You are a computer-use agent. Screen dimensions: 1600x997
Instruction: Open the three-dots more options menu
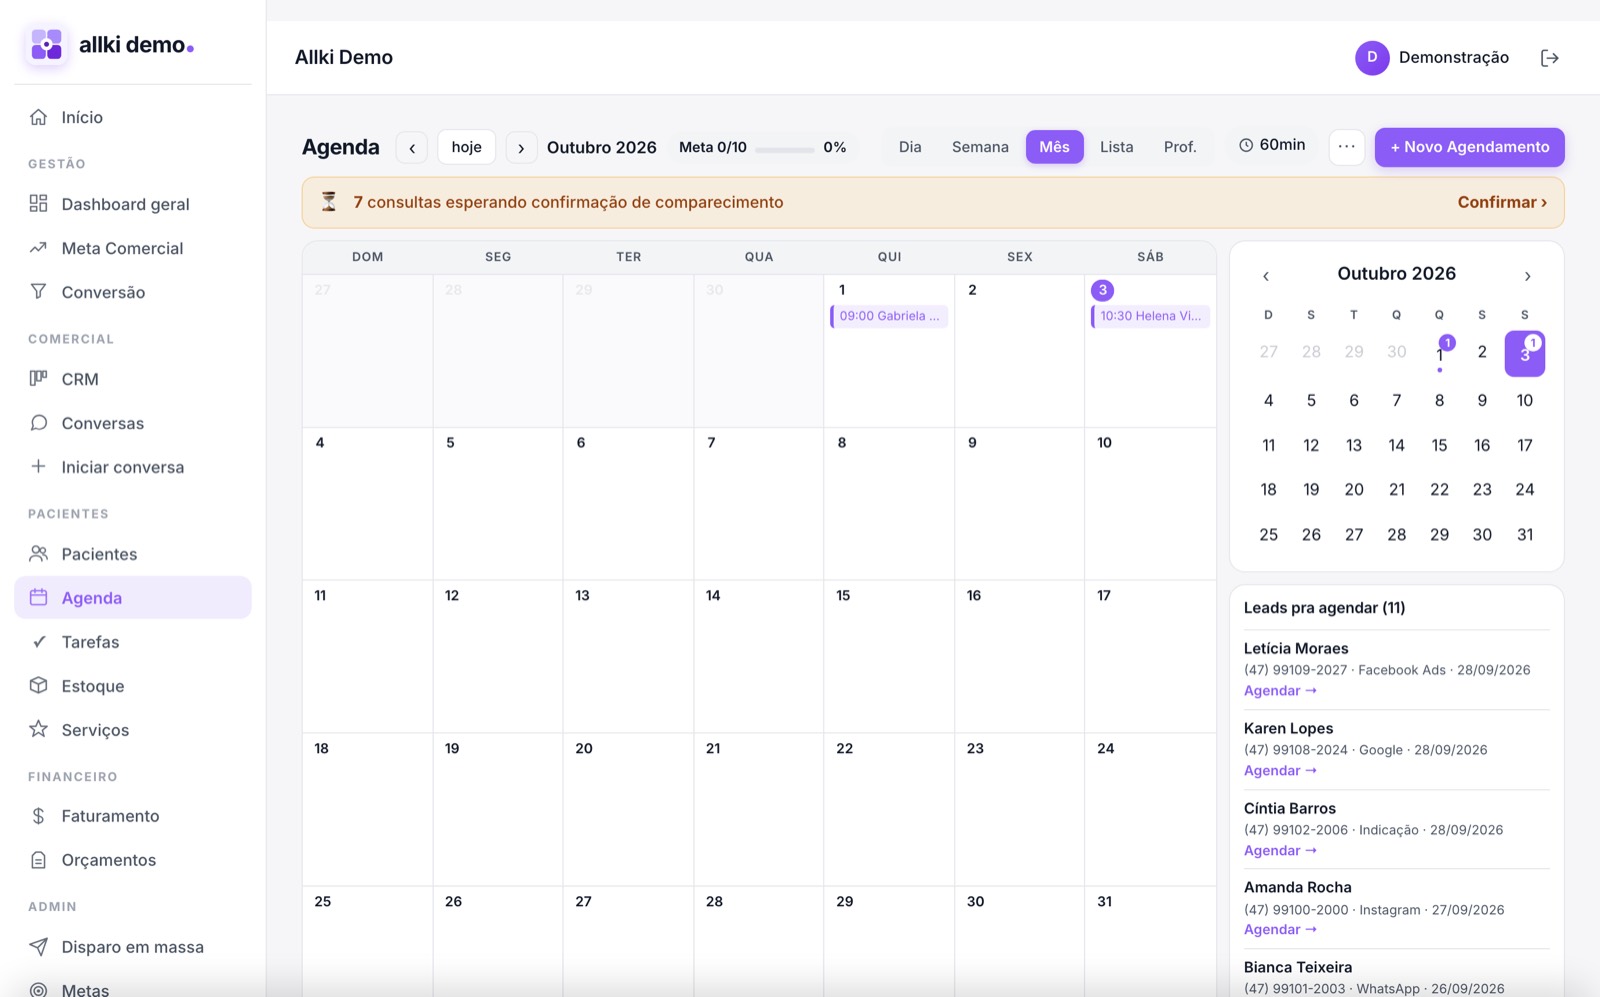(1347, 147)
